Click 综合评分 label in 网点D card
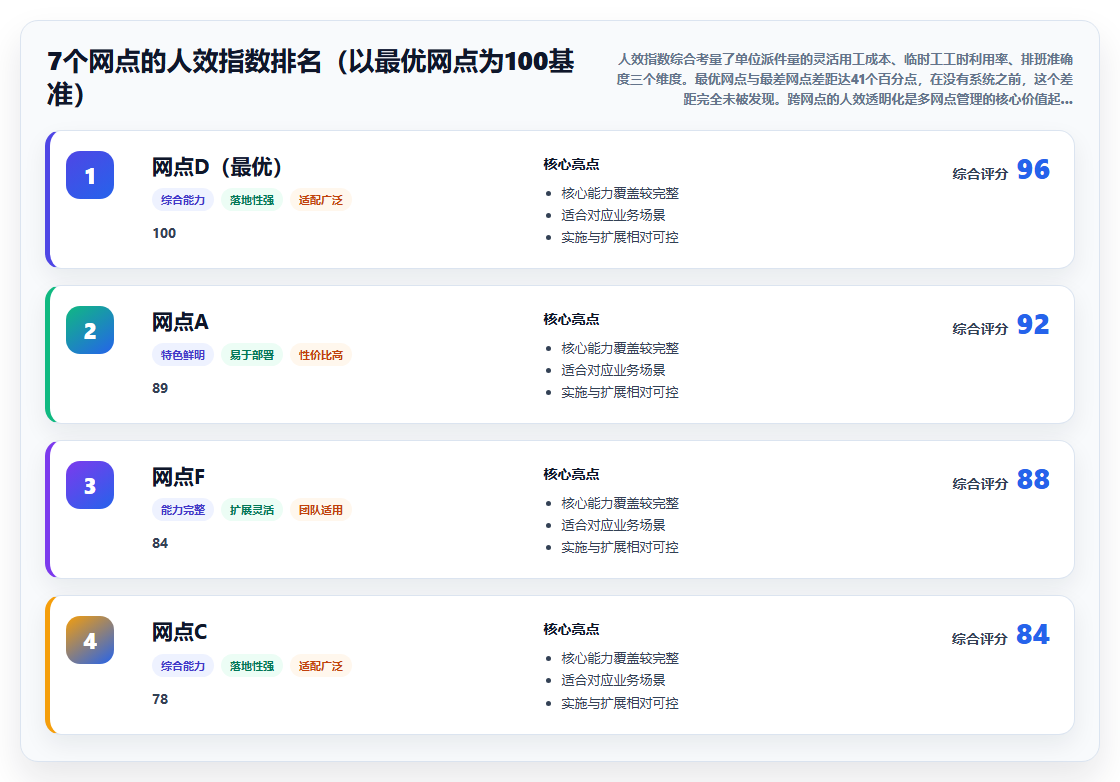 coord(980,174)
